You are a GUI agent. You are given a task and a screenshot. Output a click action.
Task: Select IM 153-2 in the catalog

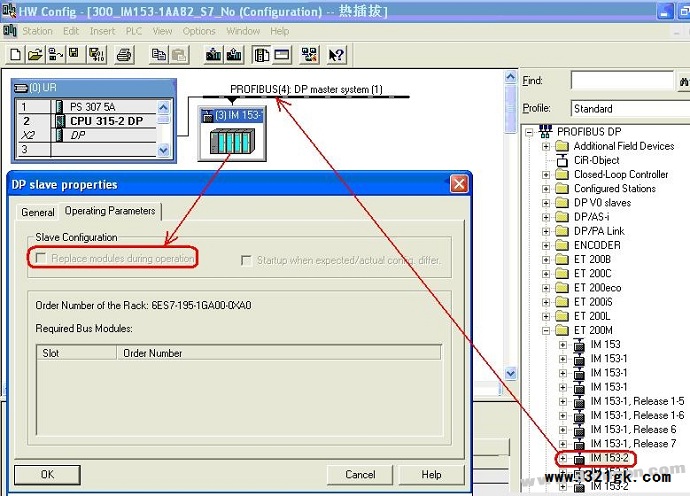point(609,458)
